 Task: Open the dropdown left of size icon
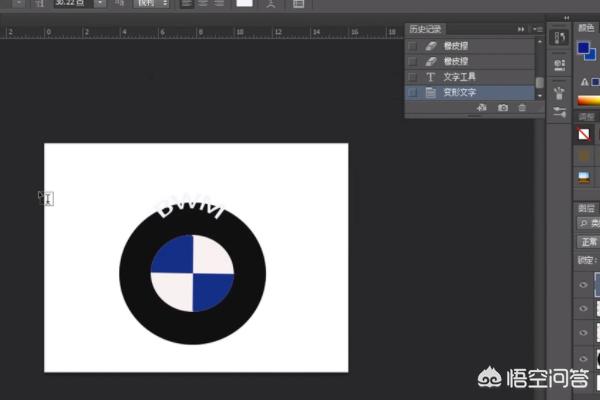(18, 4)
